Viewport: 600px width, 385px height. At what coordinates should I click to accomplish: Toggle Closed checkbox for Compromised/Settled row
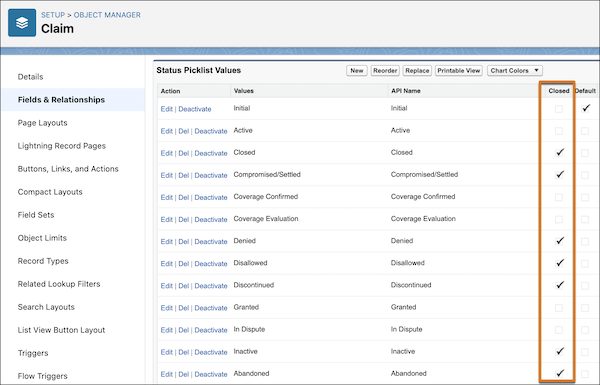point(559,175)
